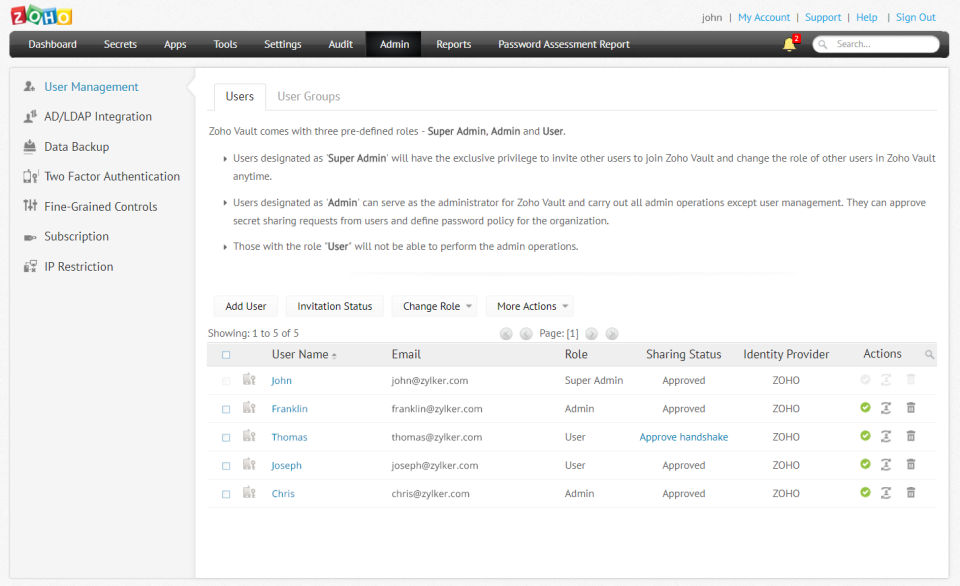Go to the next page arrow
This screenshot has width=960, height=586.
pos(591,334)
